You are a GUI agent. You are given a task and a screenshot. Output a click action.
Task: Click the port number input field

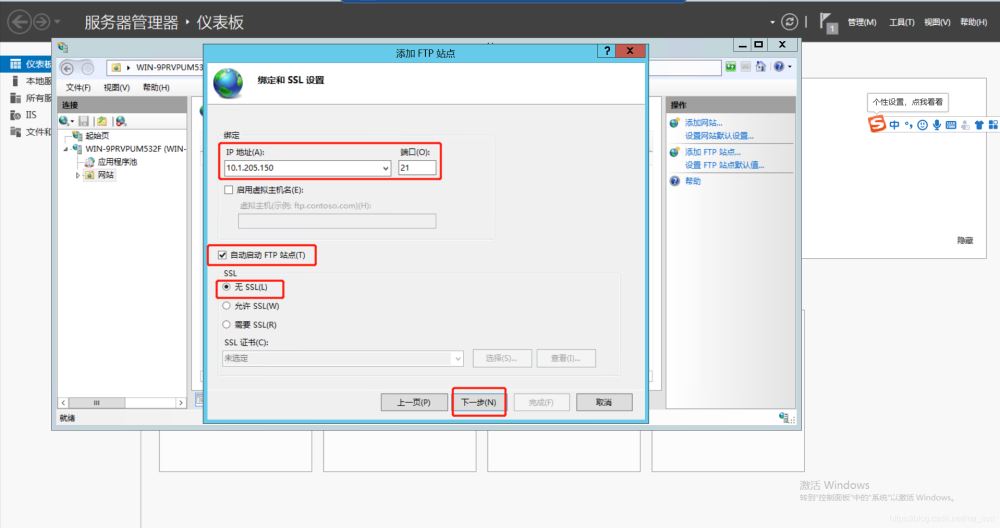point(417,168)
